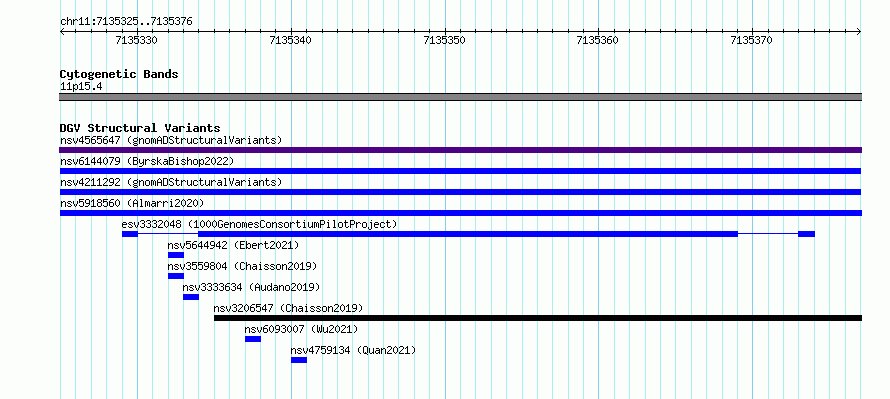The height and width of the screenshot is (399, 890).
Task: Select the long esv3332048 middle block
Action: tap(468, 234)
